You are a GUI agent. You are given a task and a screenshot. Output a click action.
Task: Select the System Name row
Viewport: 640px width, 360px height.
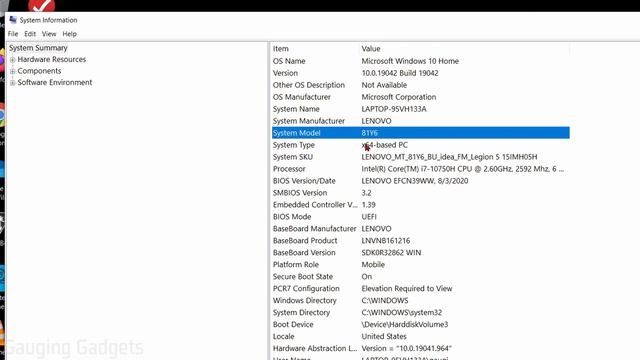tap(420, 109)
